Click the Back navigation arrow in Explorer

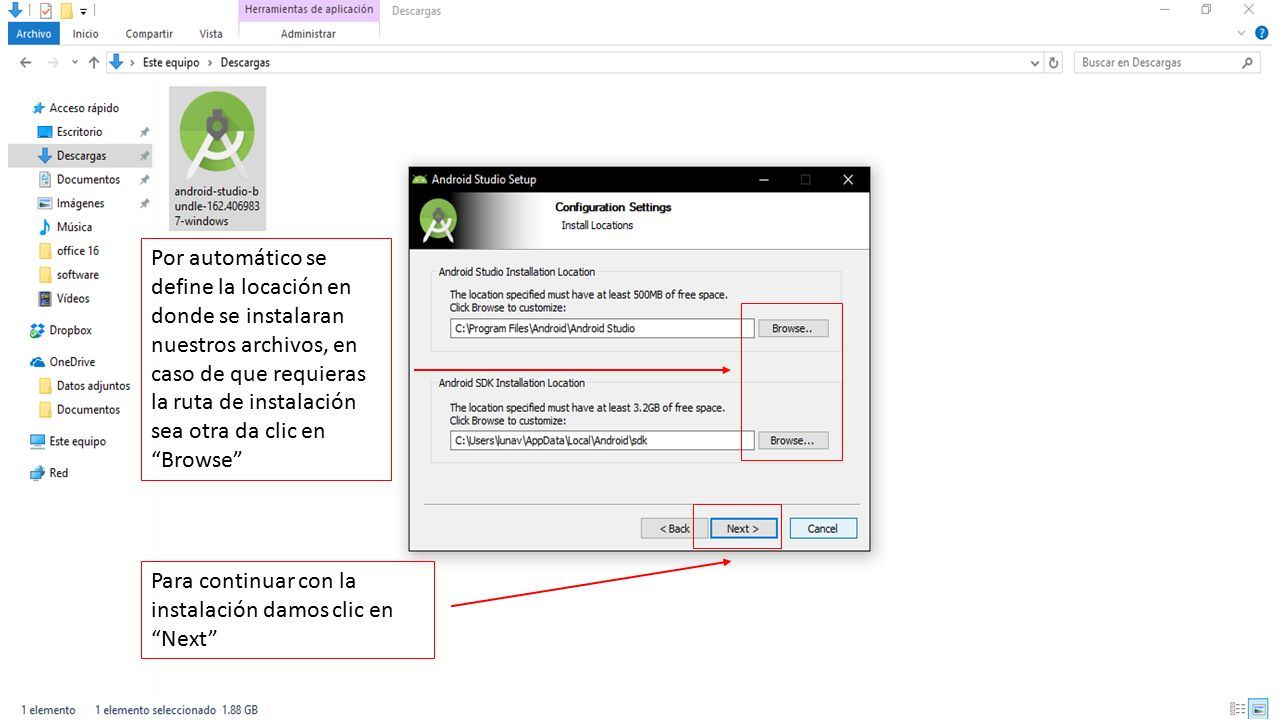point(25,62)
